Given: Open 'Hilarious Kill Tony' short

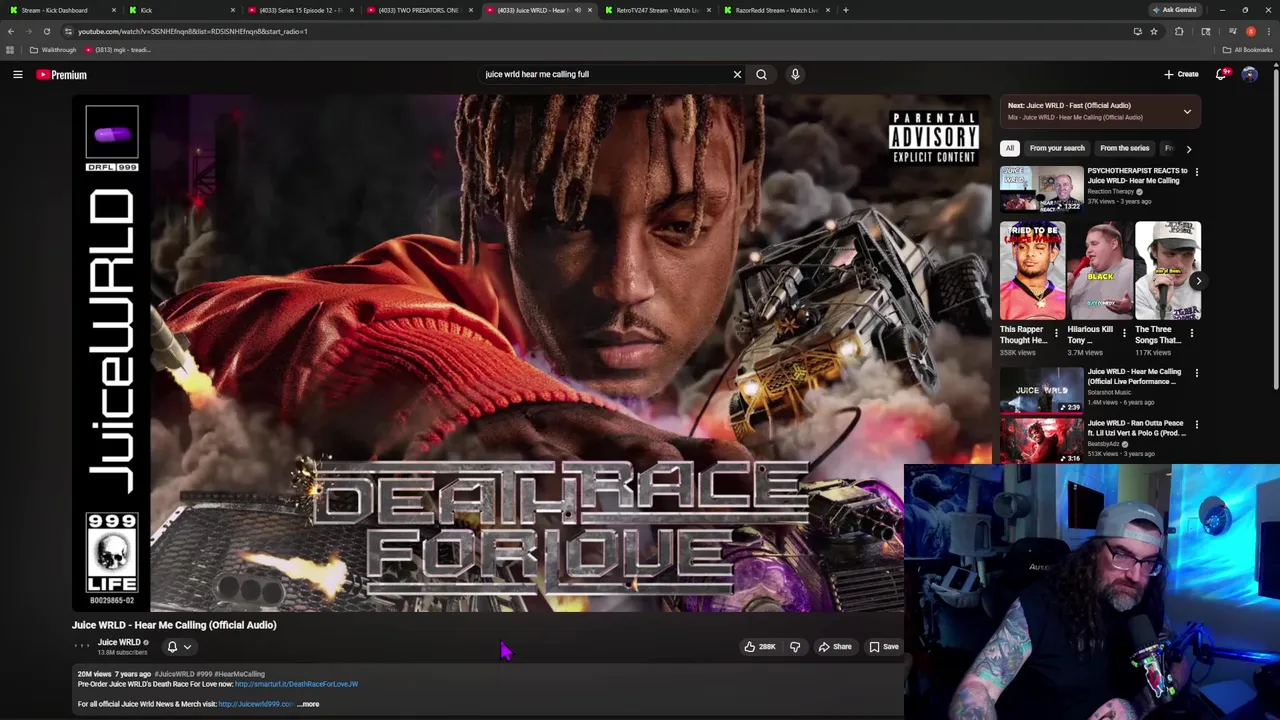Looking at the screenshot, I should click(x=1100, y=270).
